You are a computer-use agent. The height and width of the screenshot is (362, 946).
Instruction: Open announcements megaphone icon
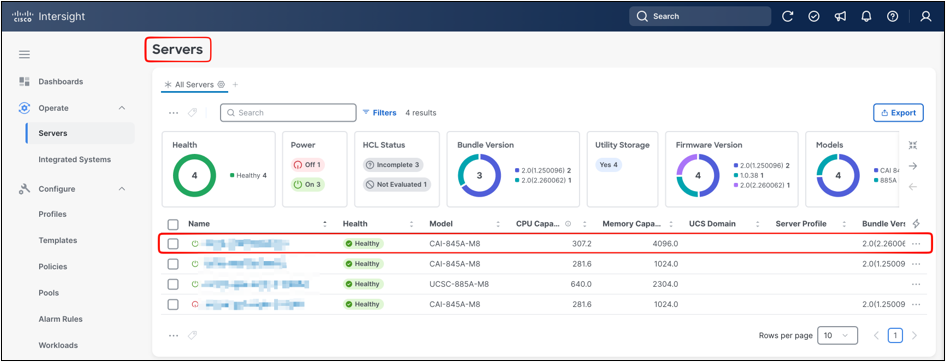pos(840,17)
